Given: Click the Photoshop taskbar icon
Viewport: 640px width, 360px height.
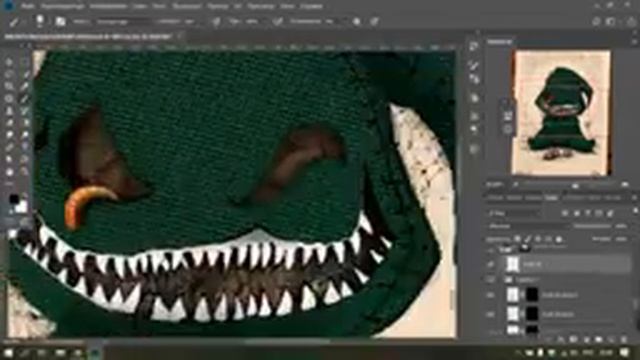Looking at the screenshot, I should 95,352.
